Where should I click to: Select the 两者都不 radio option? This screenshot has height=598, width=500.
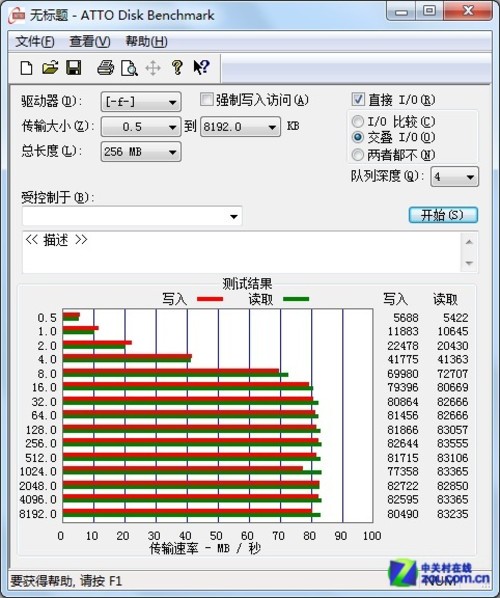357,155
